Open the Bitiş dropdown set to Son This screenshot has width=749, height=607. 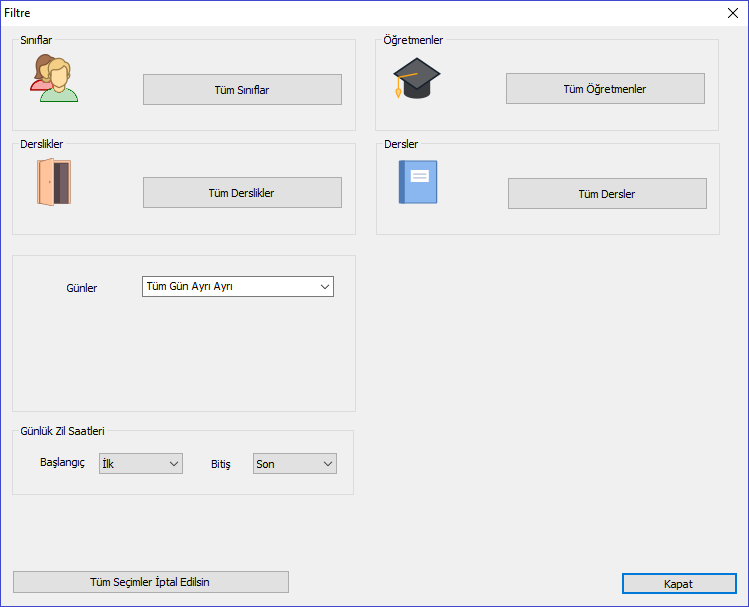click(295, 464)
